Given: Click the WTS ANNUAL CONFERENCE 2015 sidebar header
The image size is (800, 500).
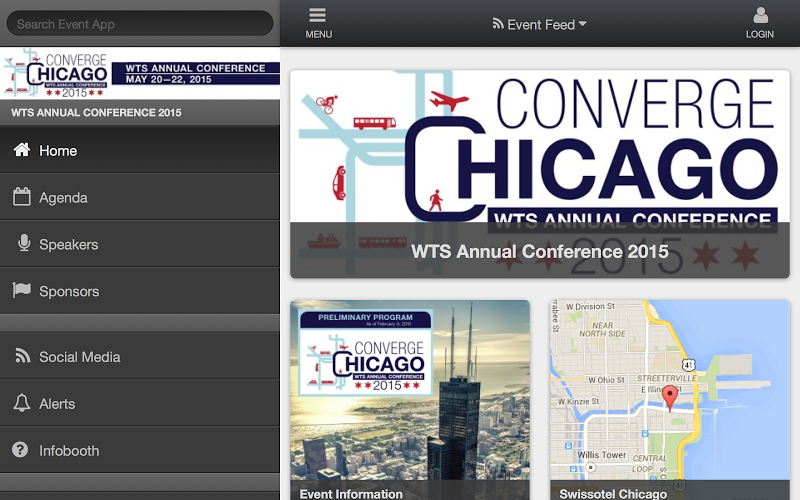Looking at the screenshot, I should (140, 112).
